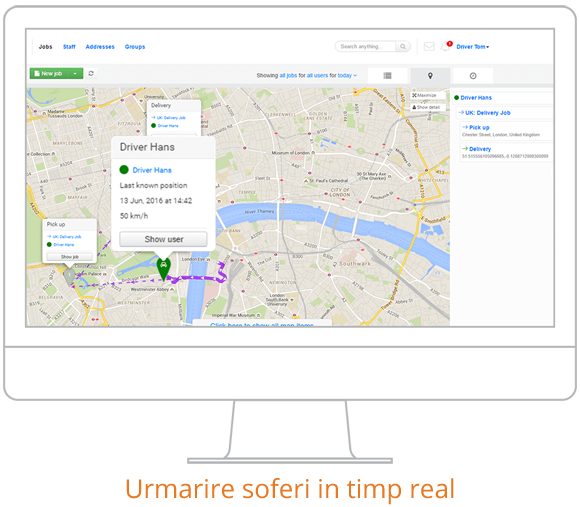The height and width of the screenshot is (507, 580).
Task: Go to the Groups tab
Action: point(135,47)
